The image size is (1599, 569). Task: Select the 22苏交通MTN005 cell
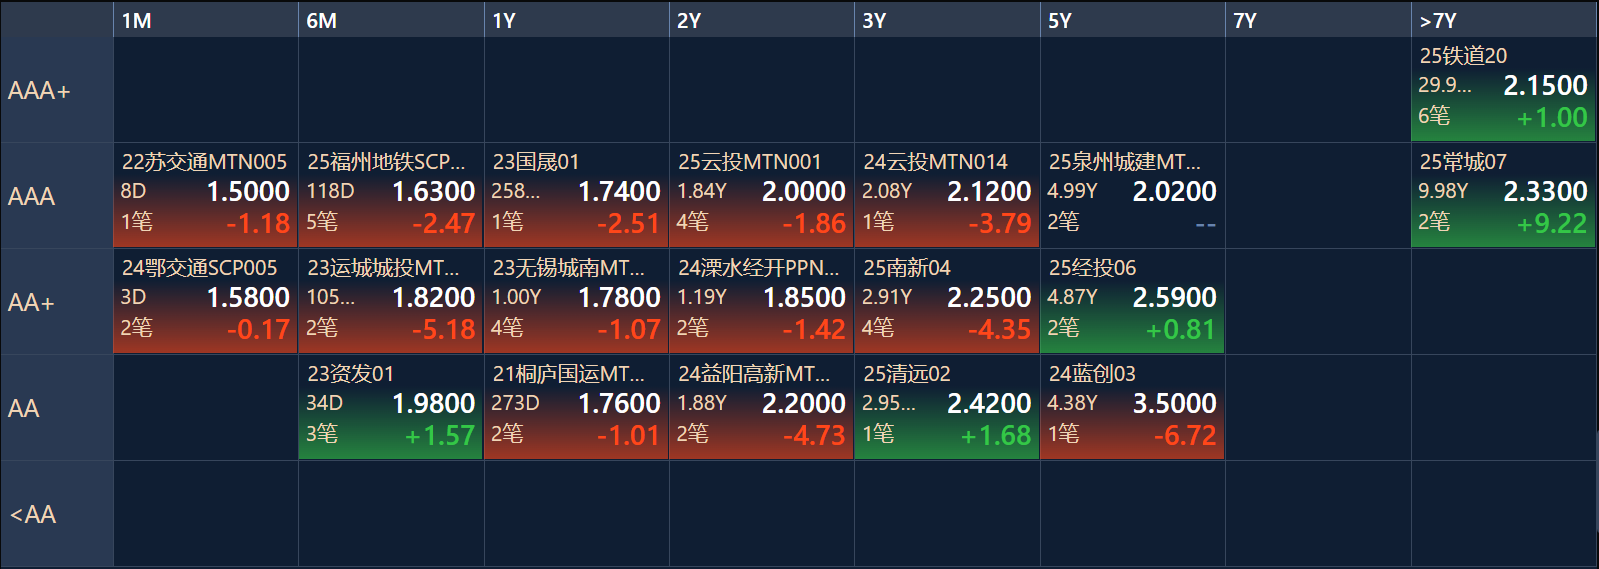coord(205,196)
